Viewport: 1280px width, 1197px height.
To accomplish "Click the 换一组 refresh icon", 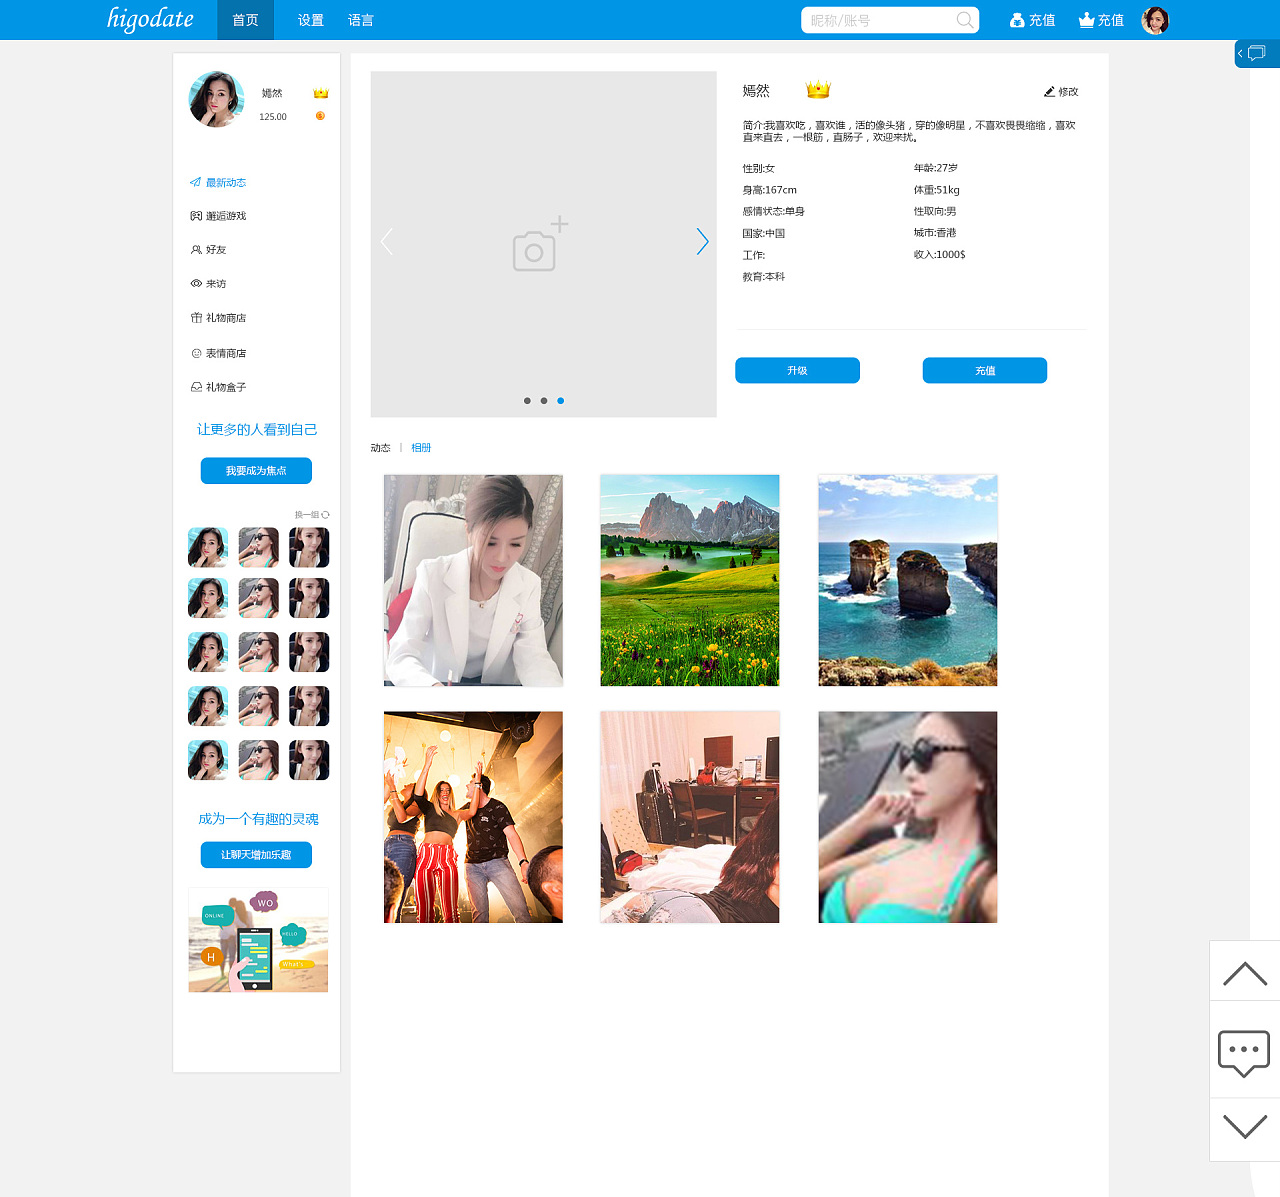I will click(x=325, y=515).
